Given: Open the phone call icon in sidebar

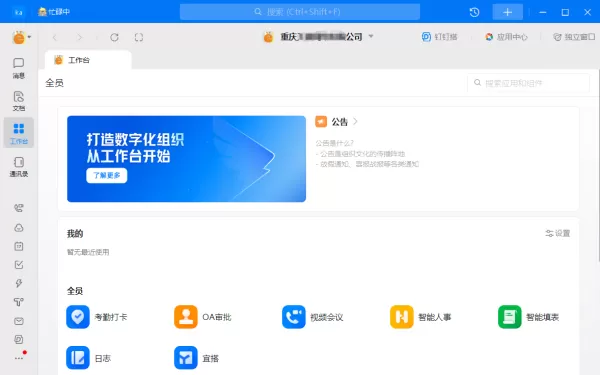Looking at the screenshot, I should point(18,208).
